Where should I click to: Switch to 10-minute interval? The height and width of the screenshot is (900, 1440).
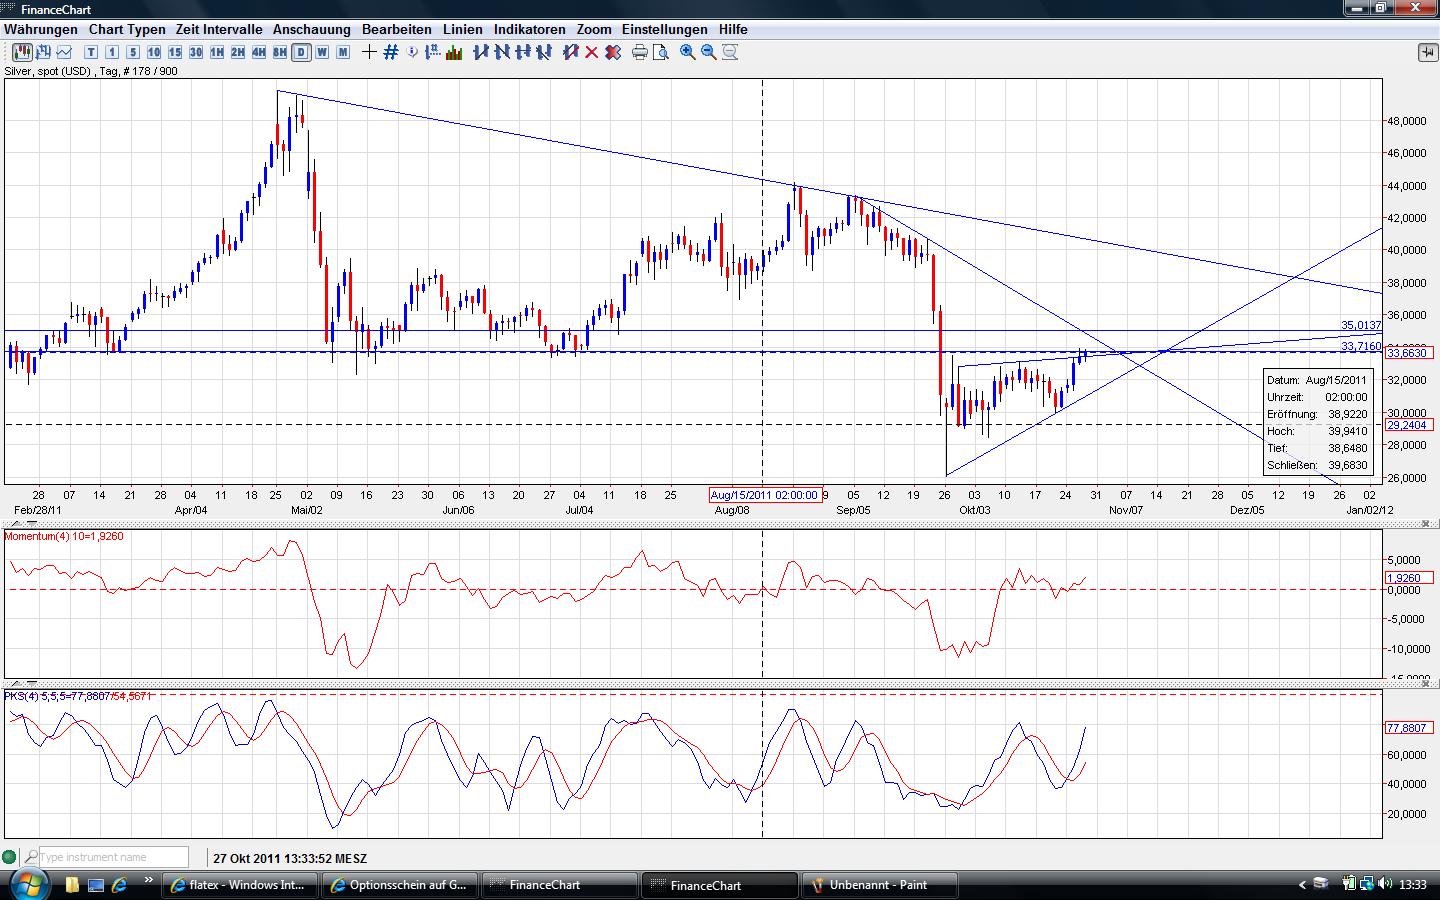(x=154, y=52)
